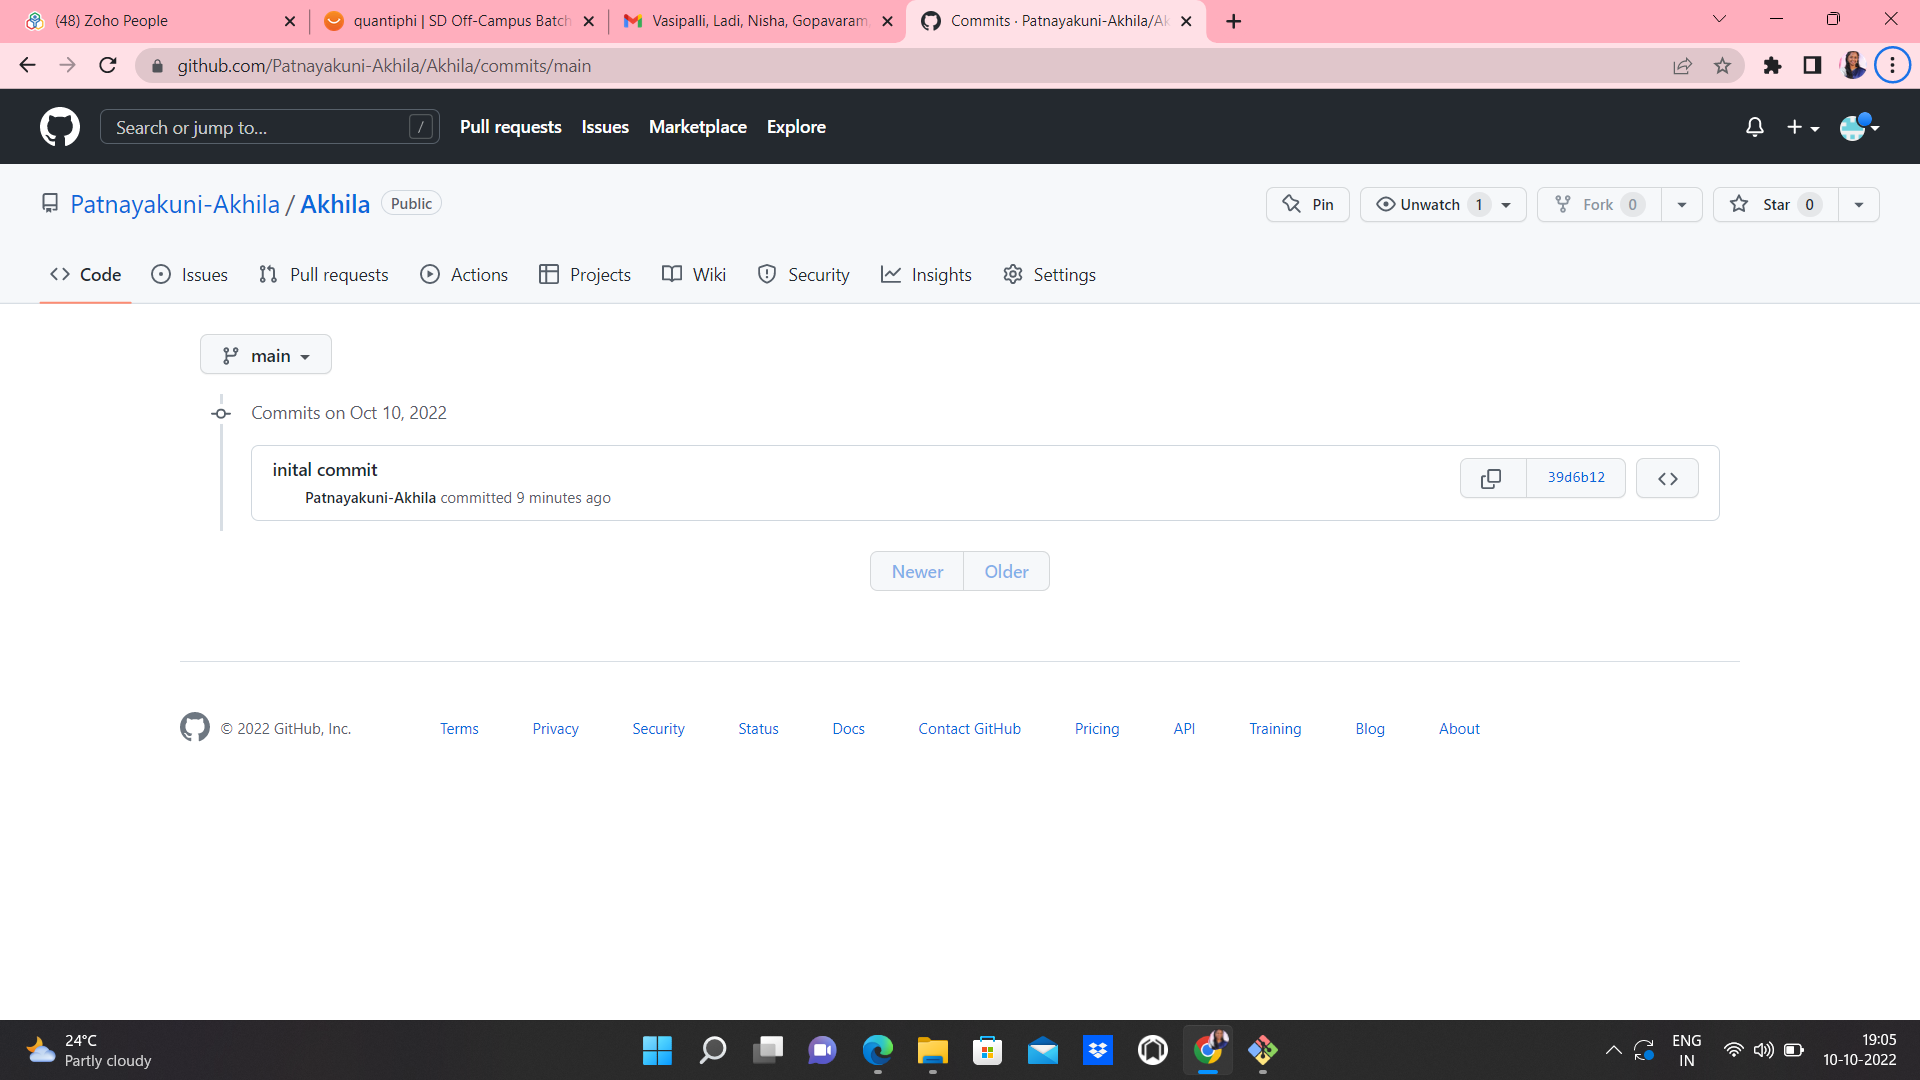Open the main branch selector

coord(265,354)
